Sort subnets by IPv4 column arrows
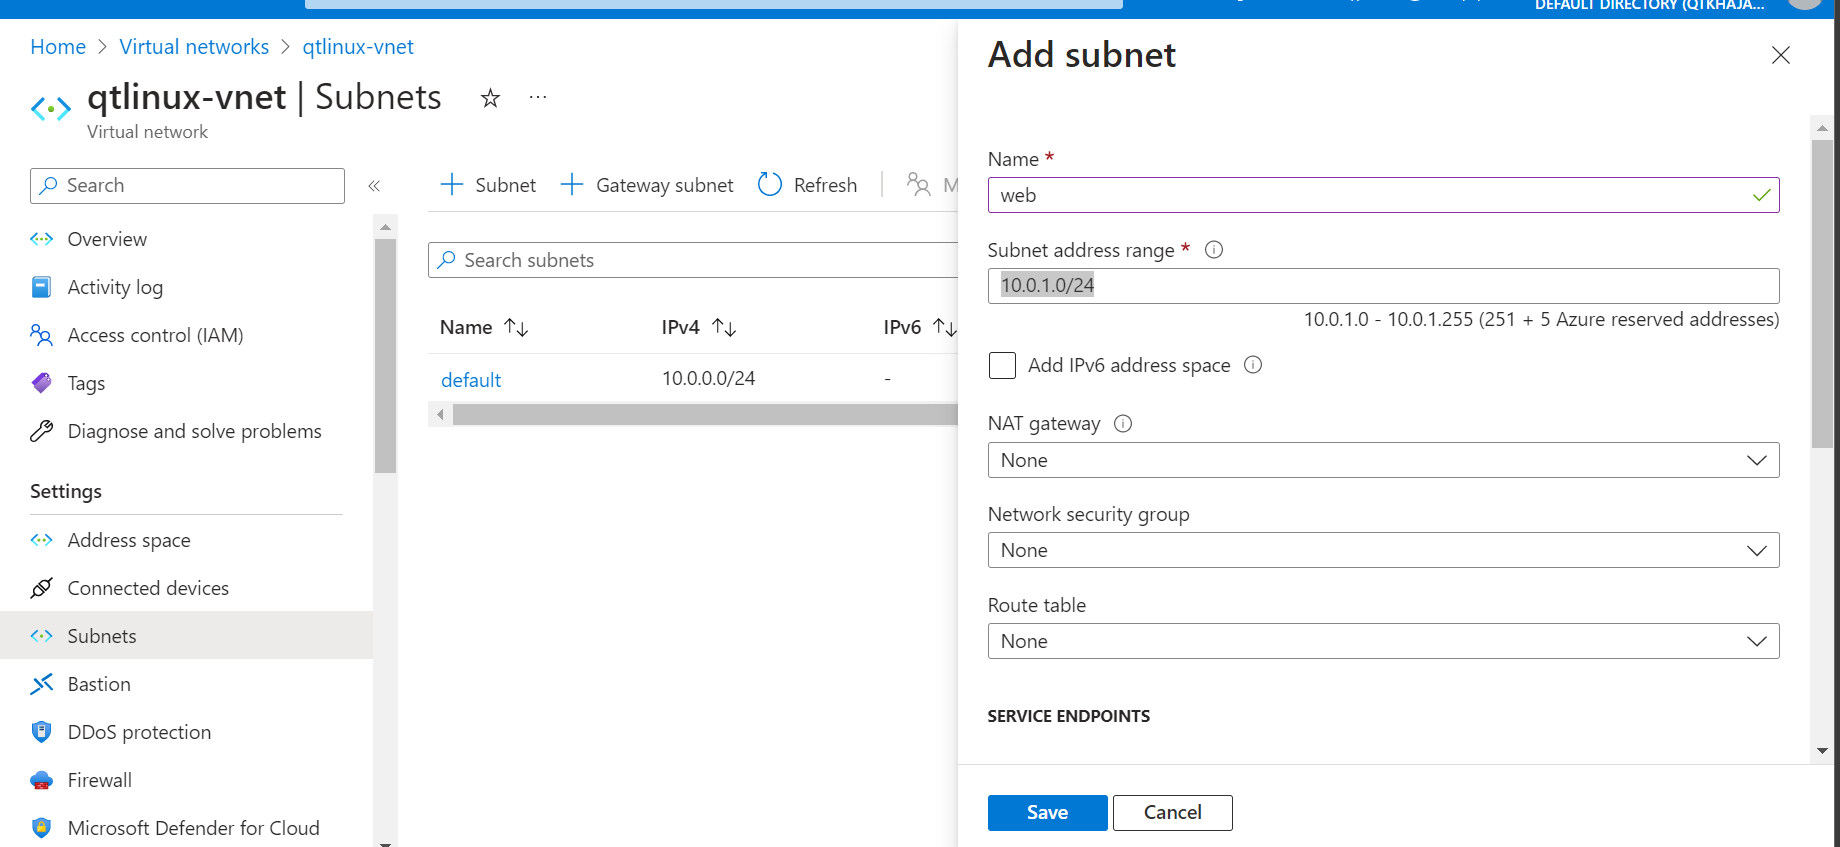This screenshot has width=1840, height=847. coord(724,327)
